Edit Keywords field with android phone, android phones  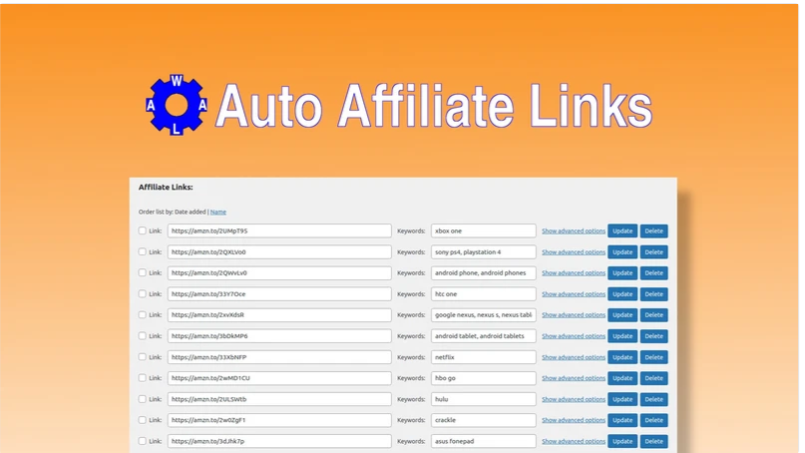[484, 273]
